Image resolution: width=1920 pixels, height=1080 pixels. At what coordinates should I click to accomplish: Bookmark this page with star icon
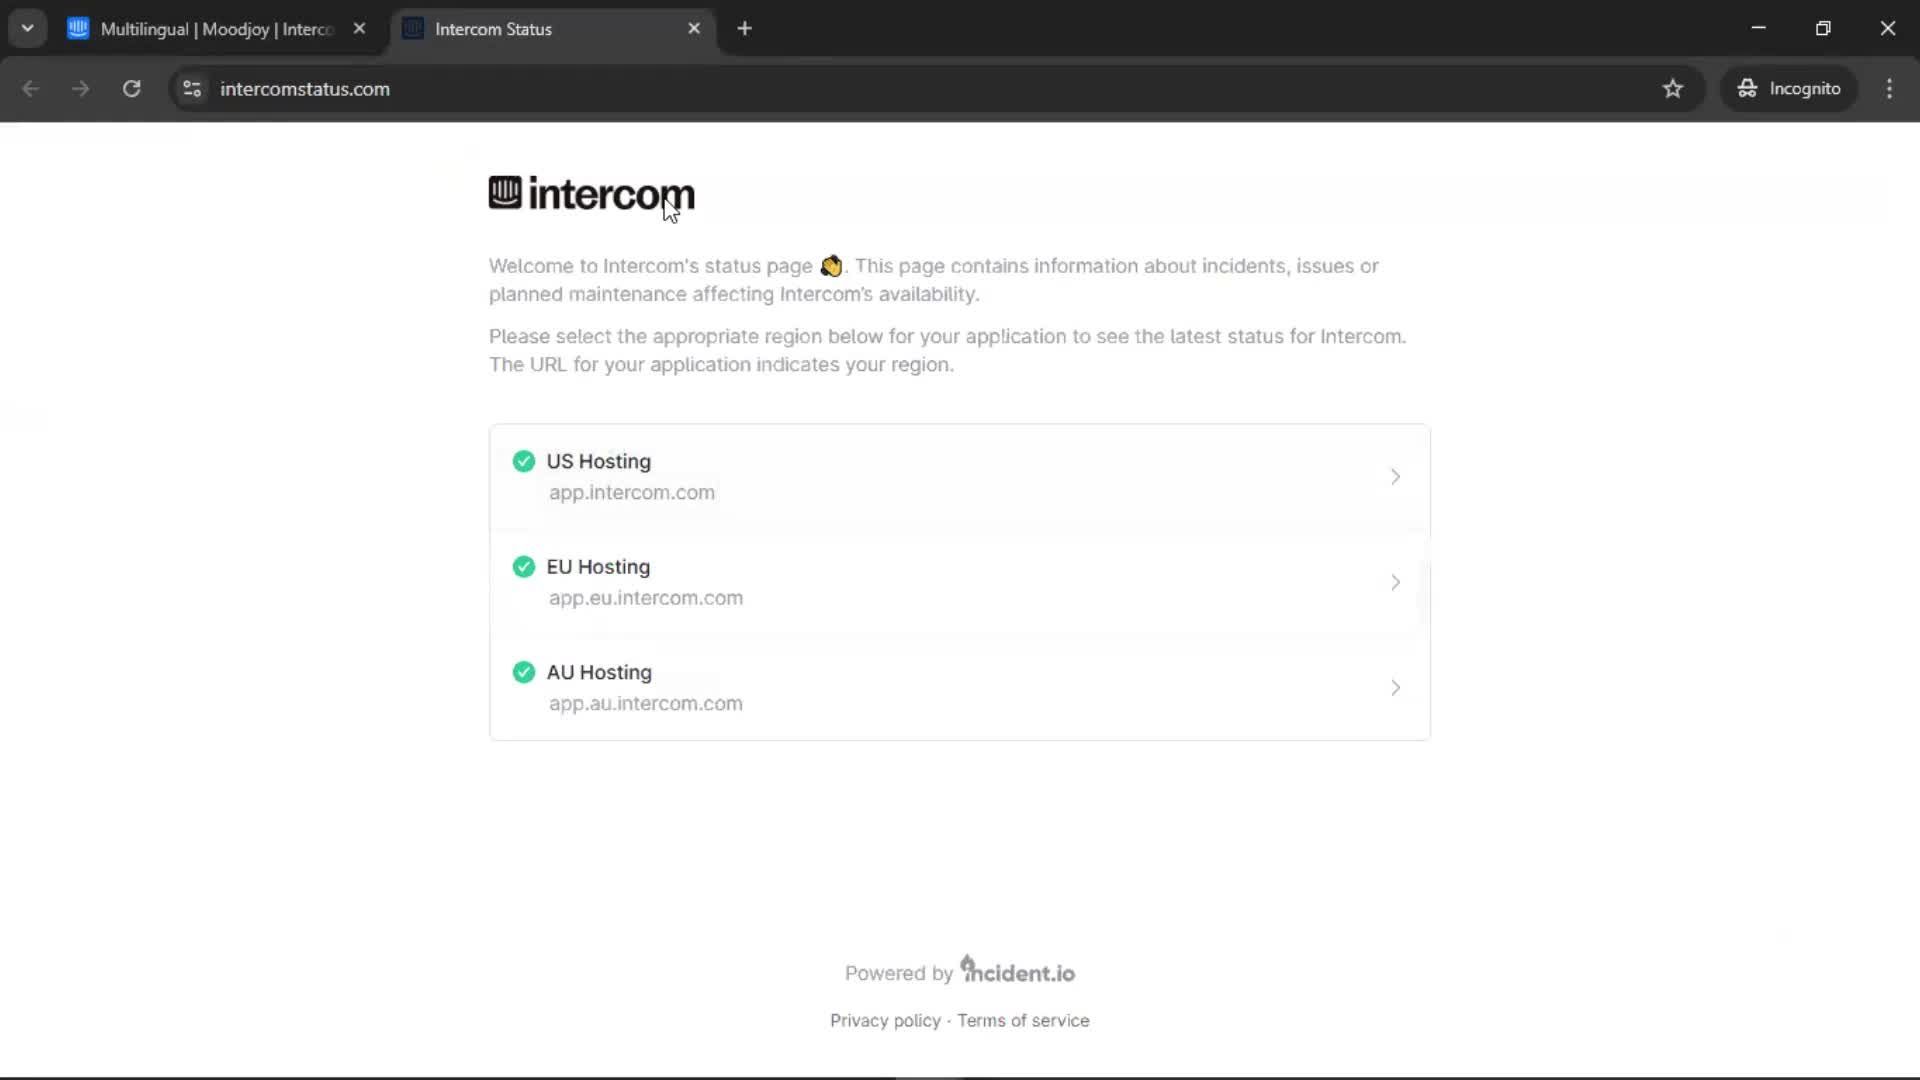1673,89
